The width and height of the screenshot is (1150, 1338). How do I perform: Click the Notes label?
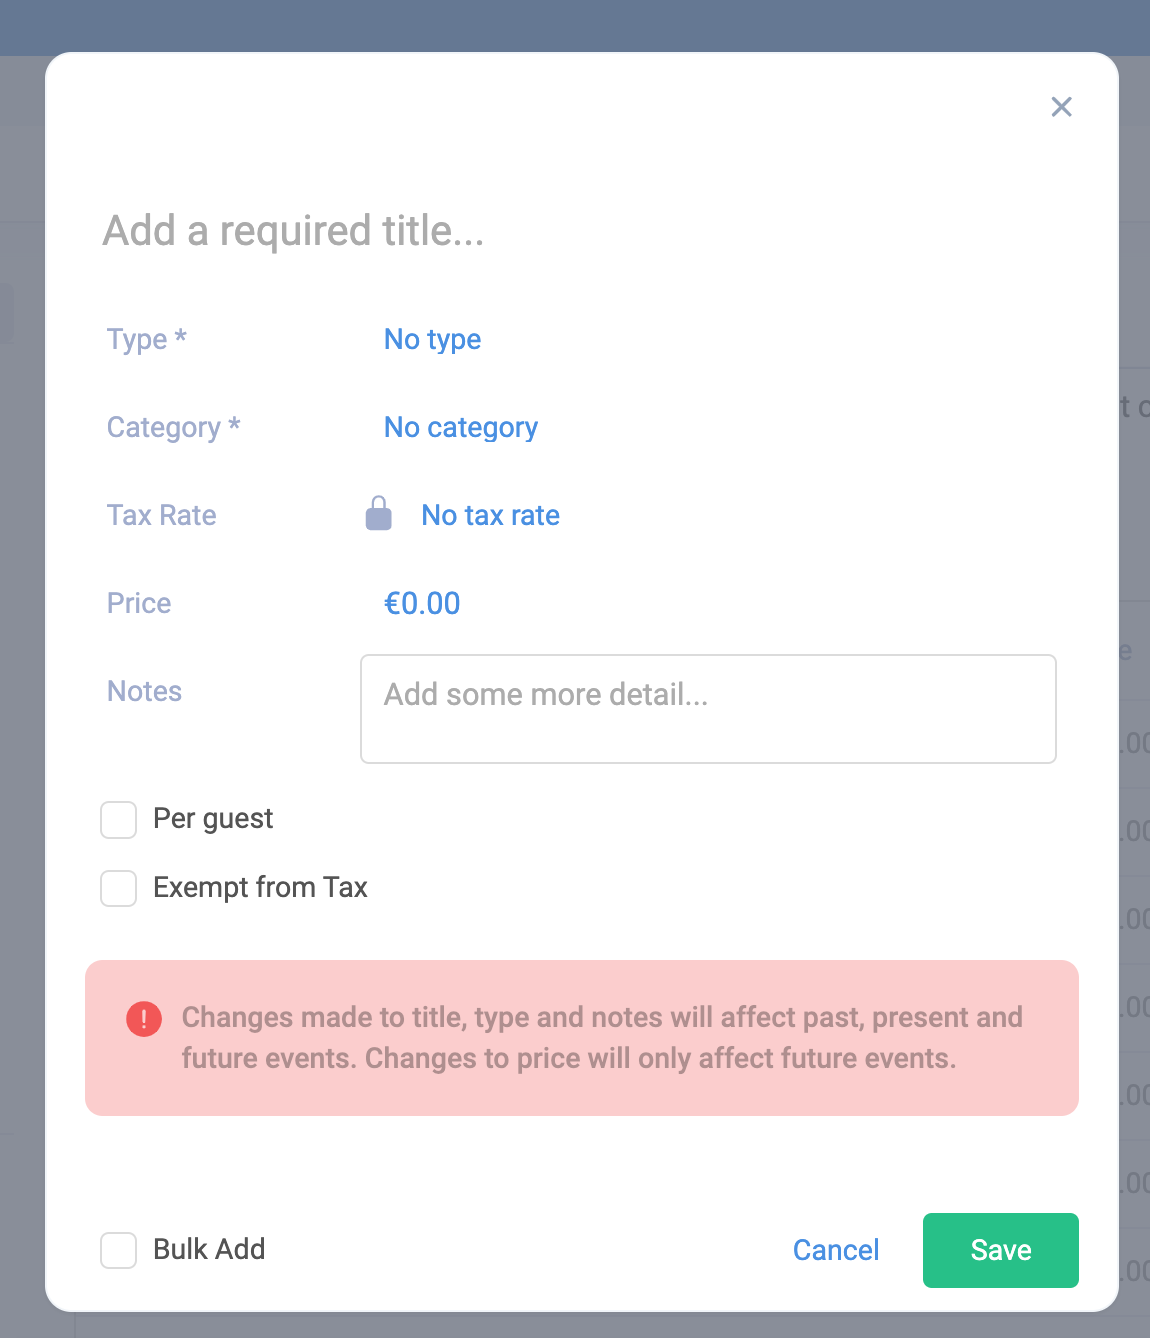click(x=144, y=691)
